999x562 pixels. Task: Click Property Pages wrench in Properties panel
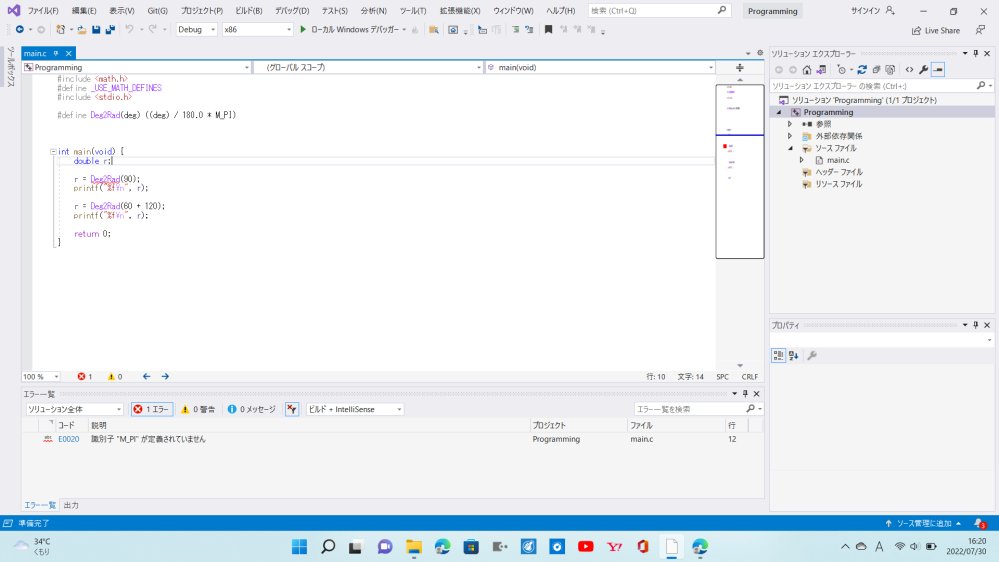[x=812, y=356]
